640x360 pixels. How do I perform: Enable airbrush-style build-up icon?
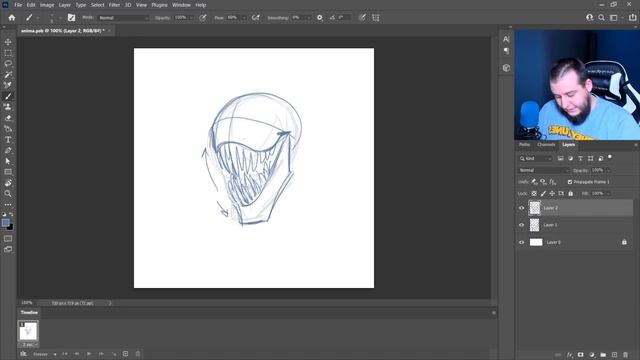click(256, 18)
